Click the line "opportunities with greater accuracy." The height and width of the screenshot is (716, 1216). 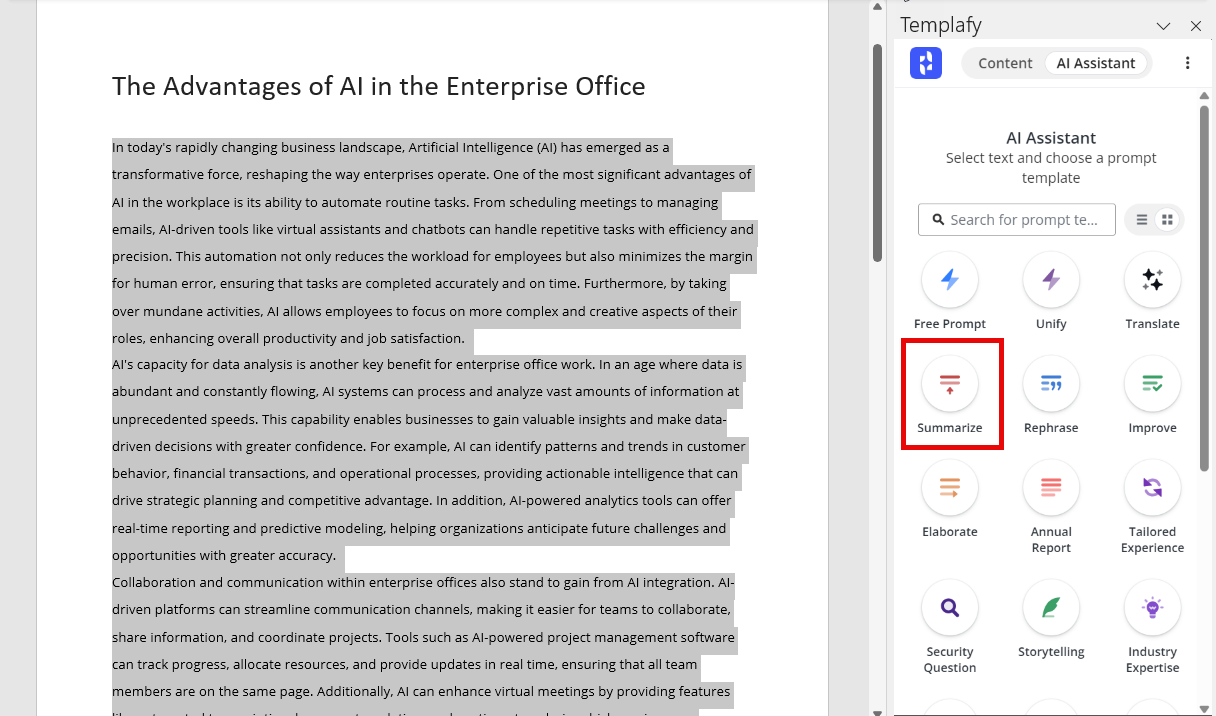click(x=224, y=556)
